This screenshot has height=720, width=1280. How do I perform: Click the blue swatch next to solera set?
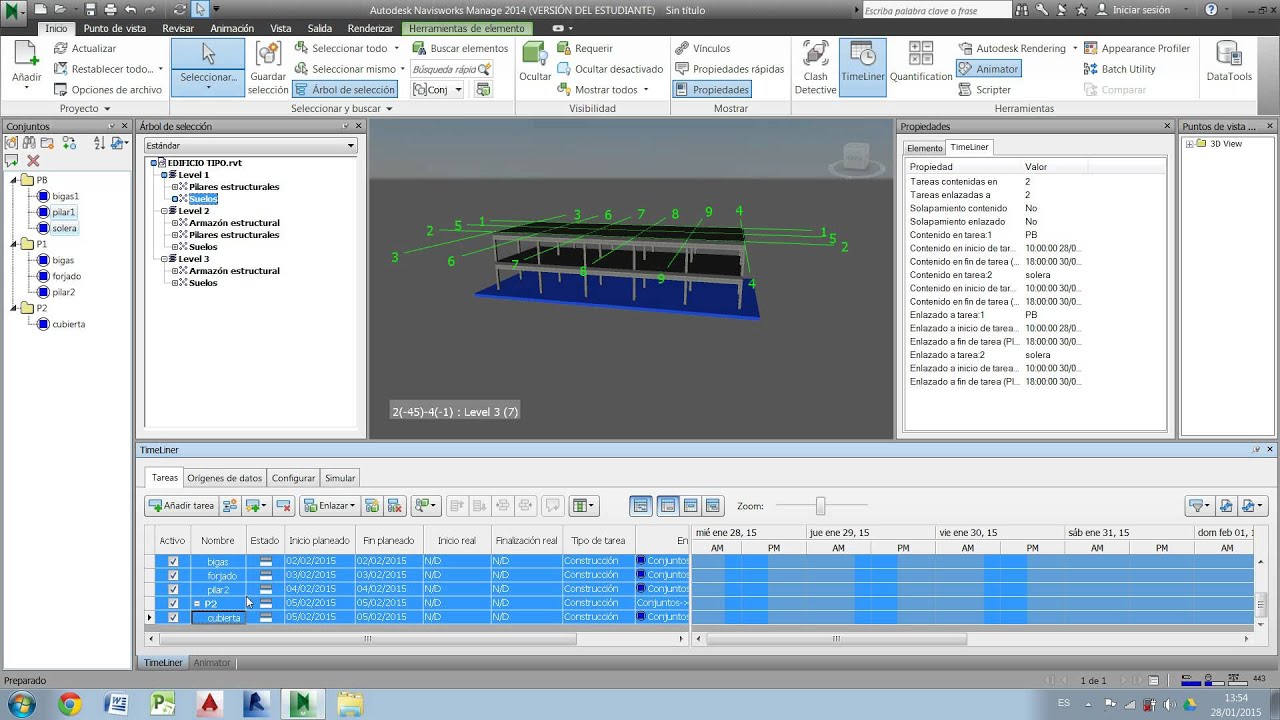[43, 229]
